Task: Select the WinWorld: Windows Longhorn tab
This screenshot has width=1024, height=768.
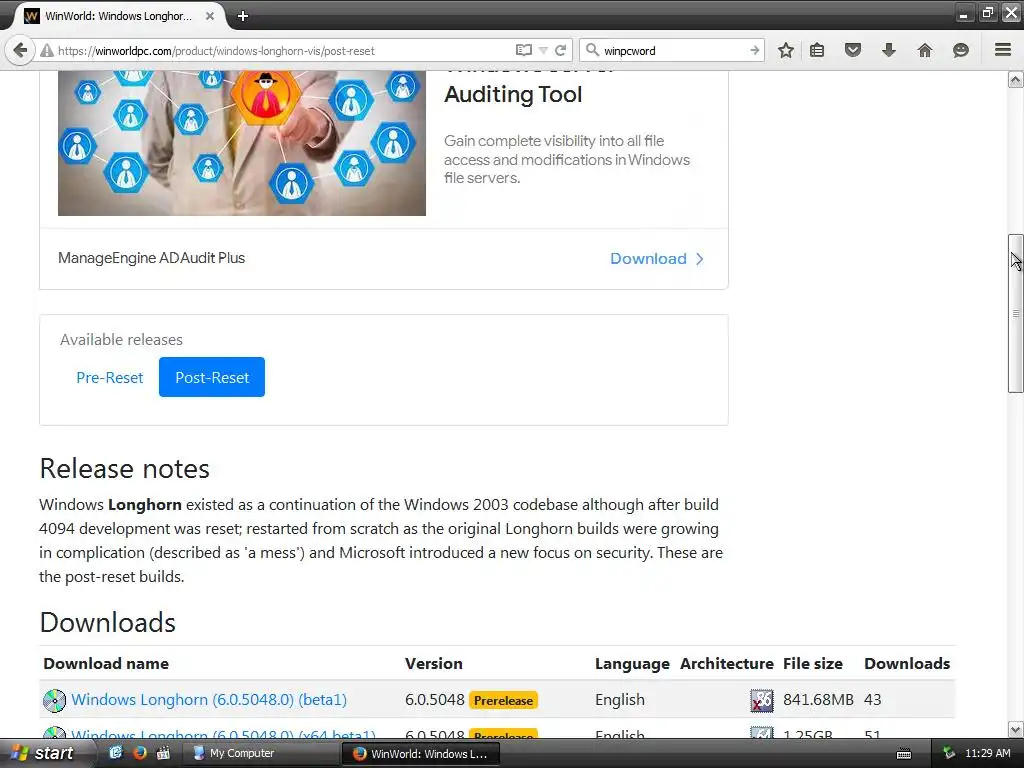Action: tap(118, 16)
